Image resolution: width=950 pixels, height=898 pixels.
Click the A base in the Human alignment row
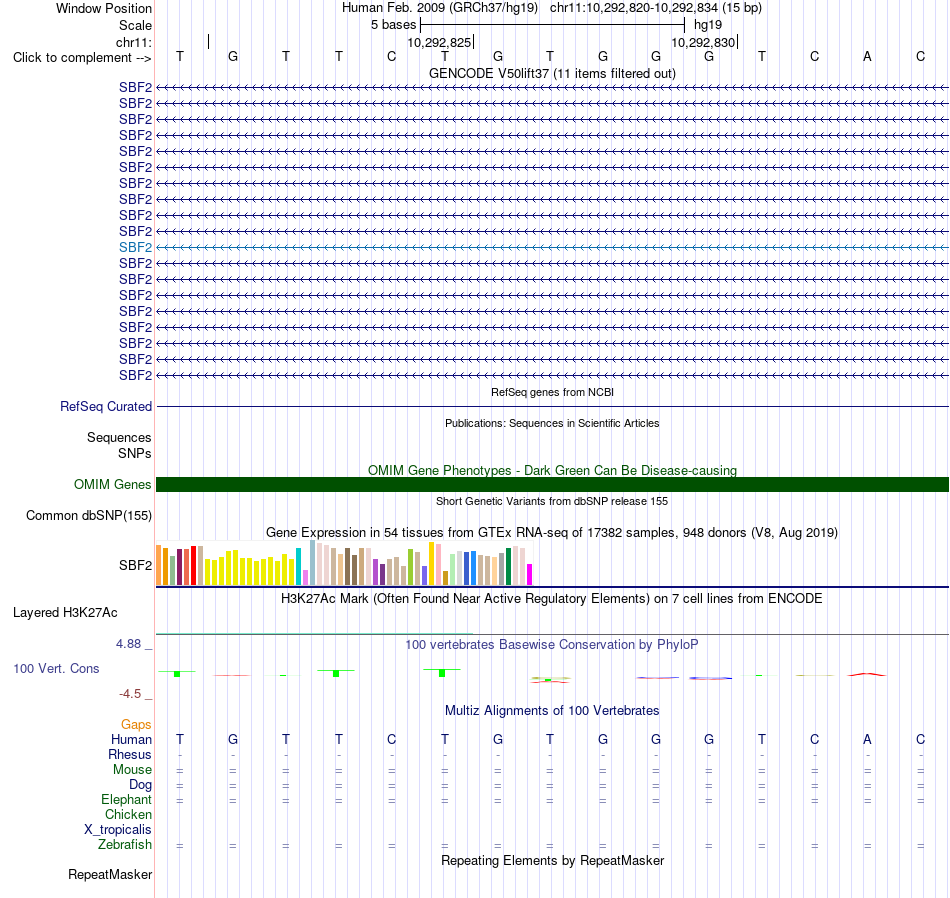[x=867, y=739]
